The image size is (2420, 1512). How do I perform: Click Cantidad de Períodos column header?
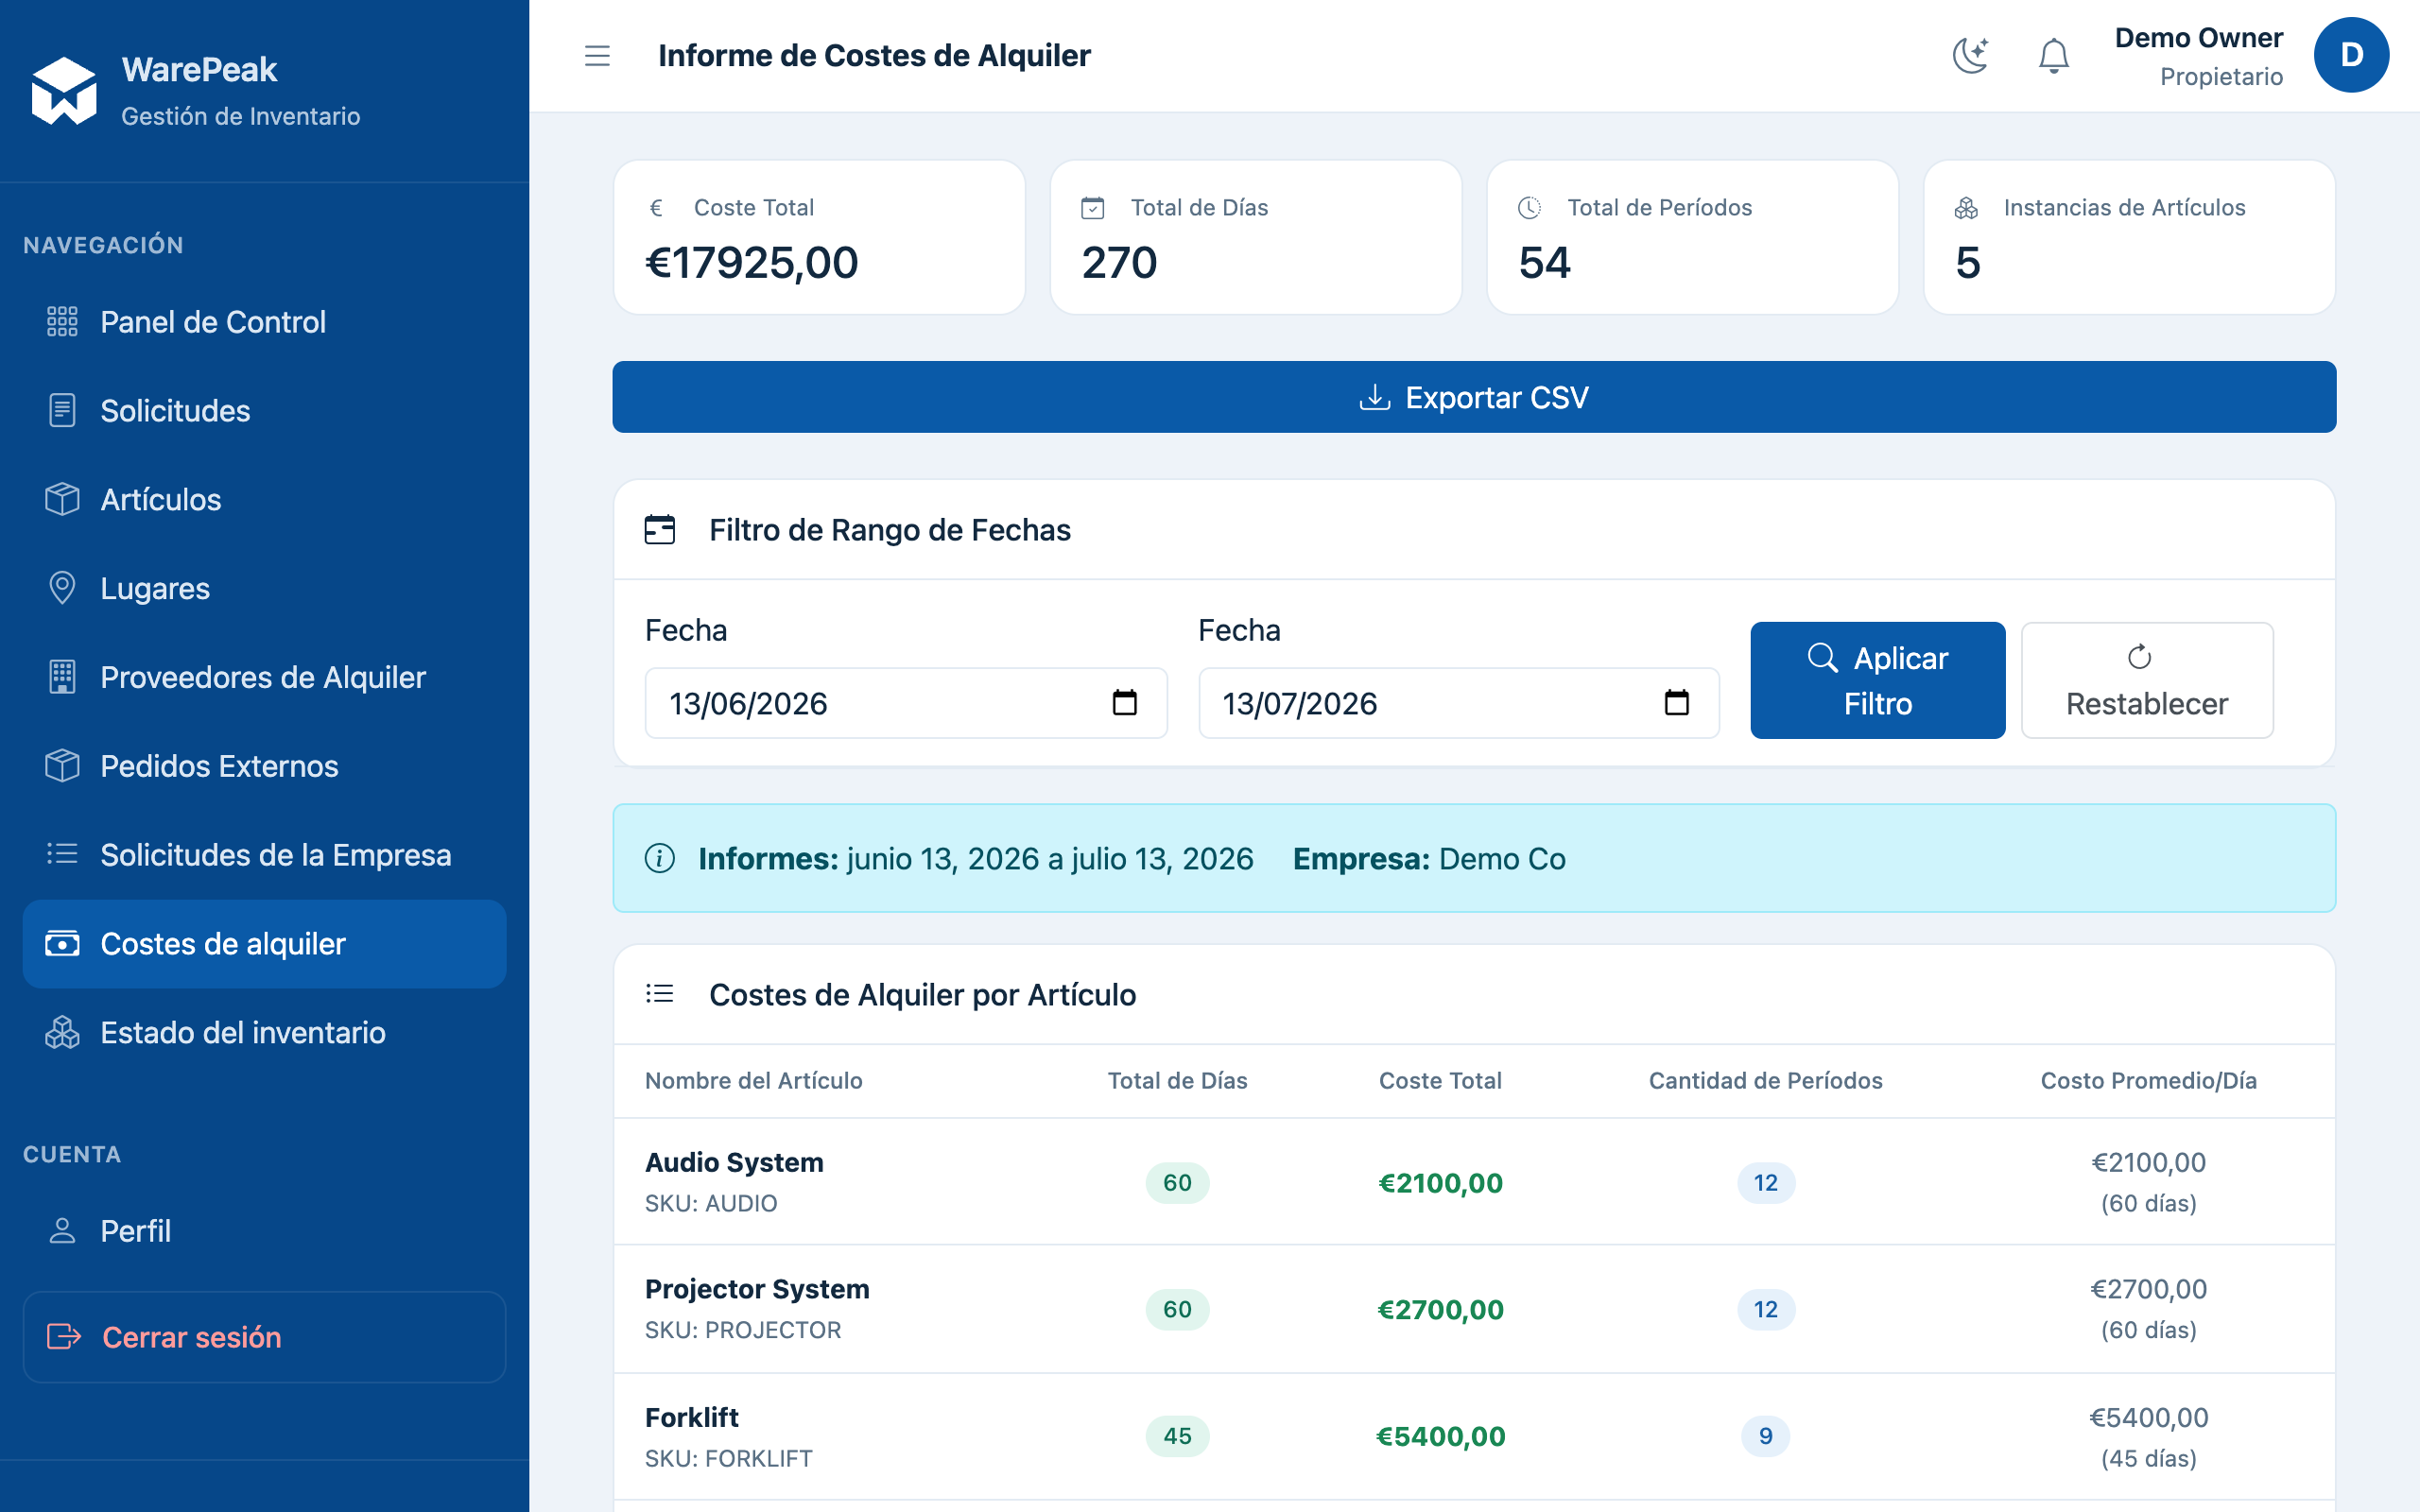[x=1765, y=1080]
